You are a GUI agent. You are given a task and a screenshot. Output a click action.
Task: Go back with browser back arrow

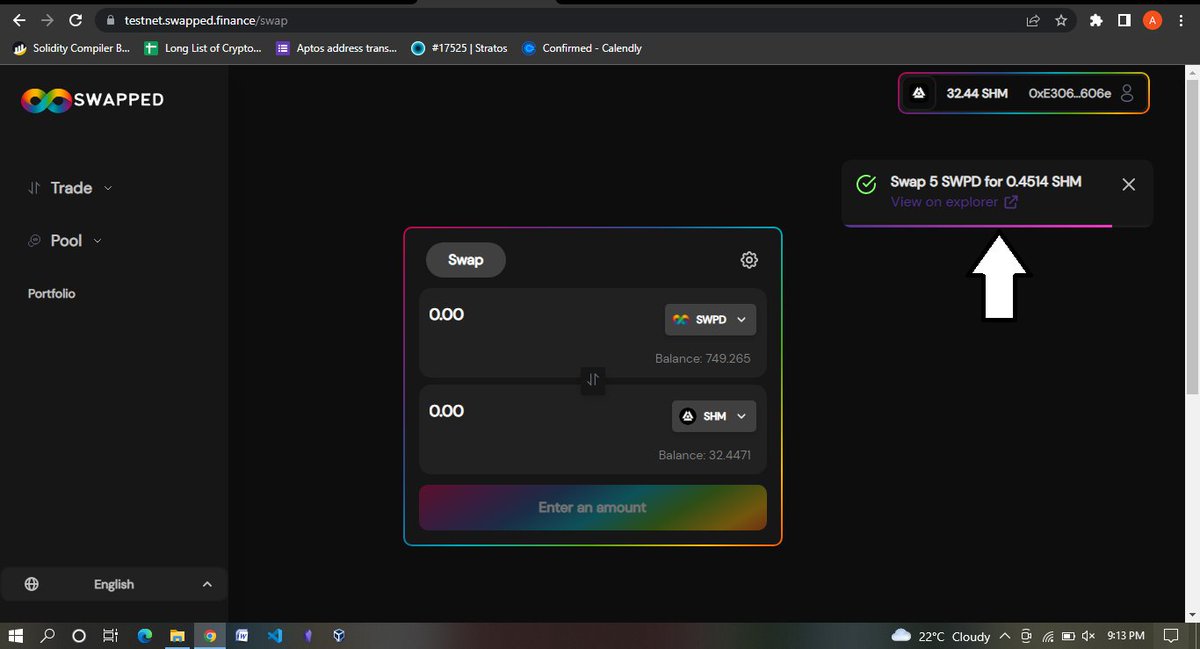(19, 20)
